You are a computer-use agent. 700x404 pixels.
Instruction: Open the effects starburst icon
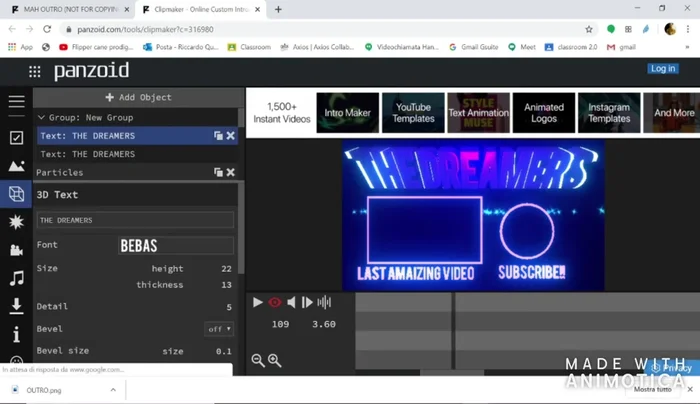pyautogui.click(x=16, y=221)
